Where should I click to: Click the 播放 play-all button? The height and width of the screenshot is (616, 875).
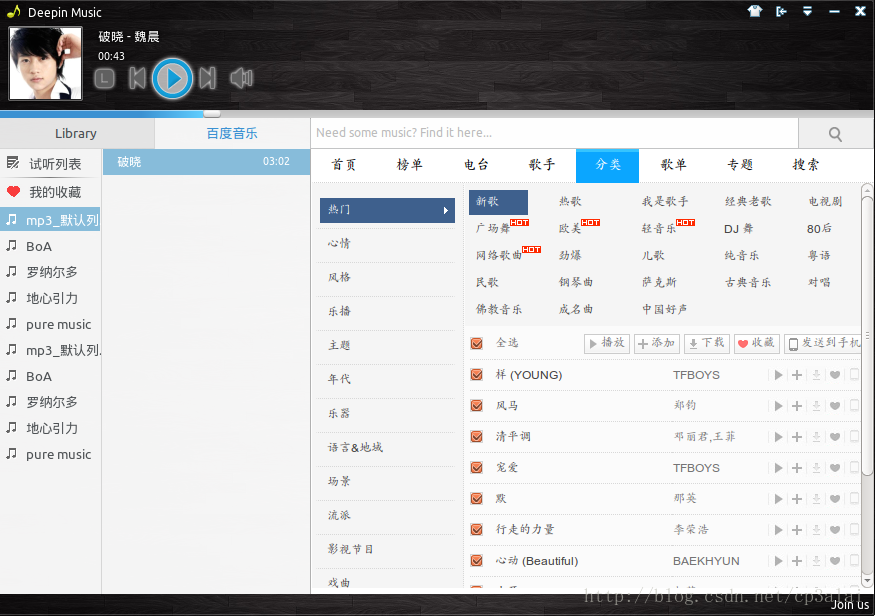click(607, 343)
